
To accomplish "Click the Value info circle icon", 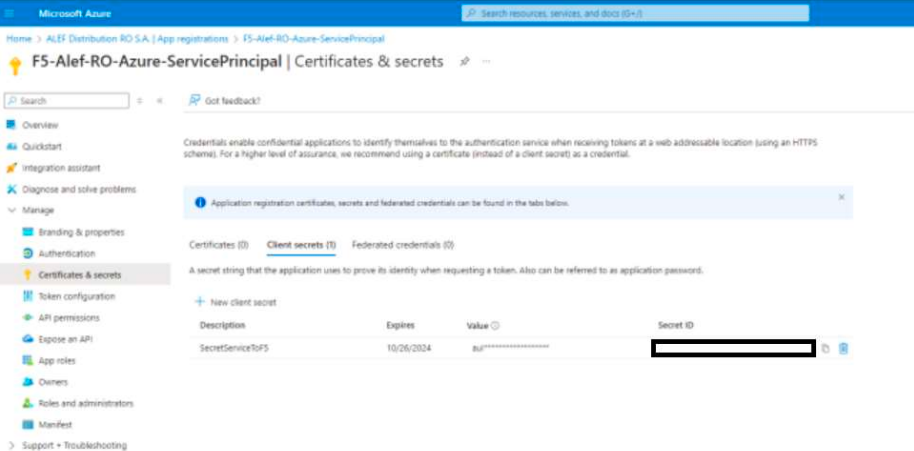I will [495, 326].
